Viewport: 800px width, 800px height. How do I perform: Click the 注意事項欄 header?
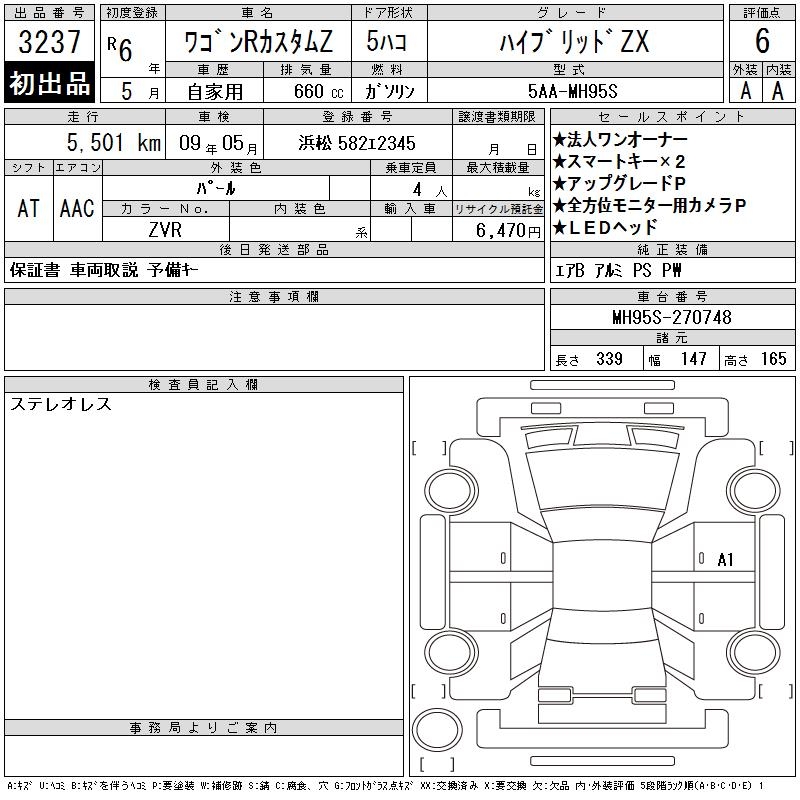(274, 296)
